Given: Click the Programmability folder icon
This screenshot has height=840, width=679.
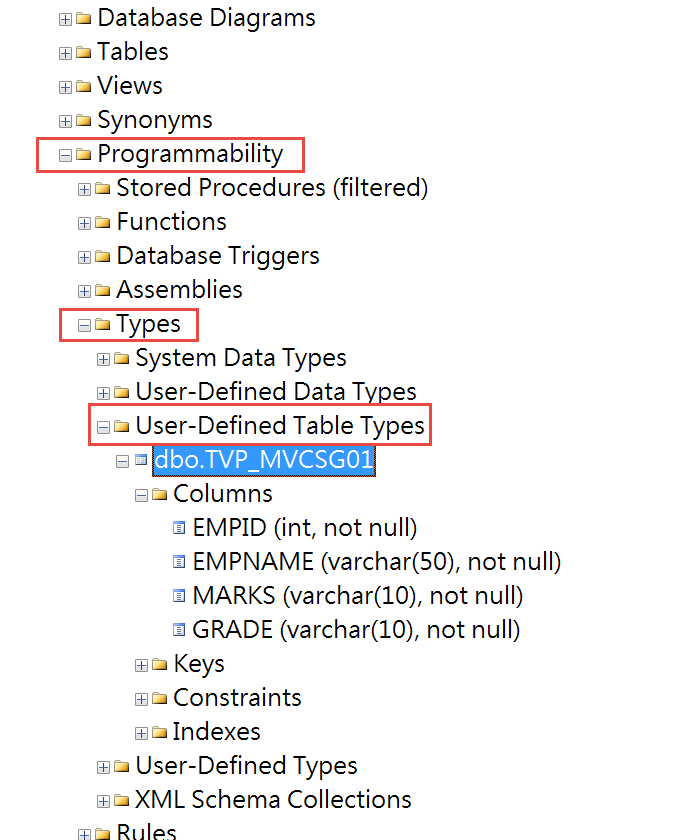Looking at the screenshot, I should (x=84, y=155).
